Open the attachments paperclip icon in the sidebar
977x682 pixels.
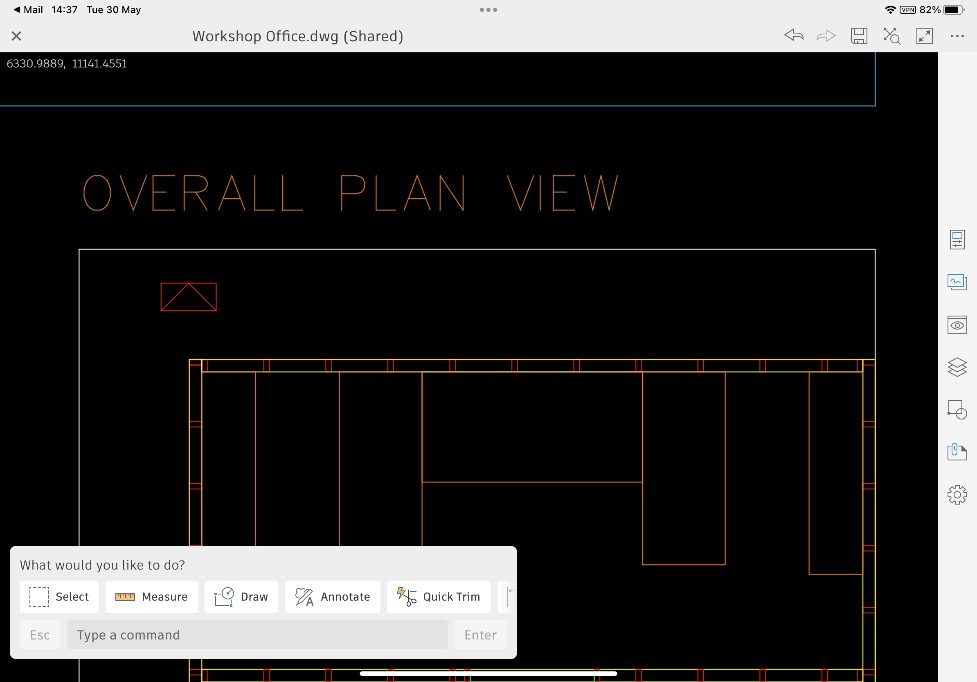(957, 452)
